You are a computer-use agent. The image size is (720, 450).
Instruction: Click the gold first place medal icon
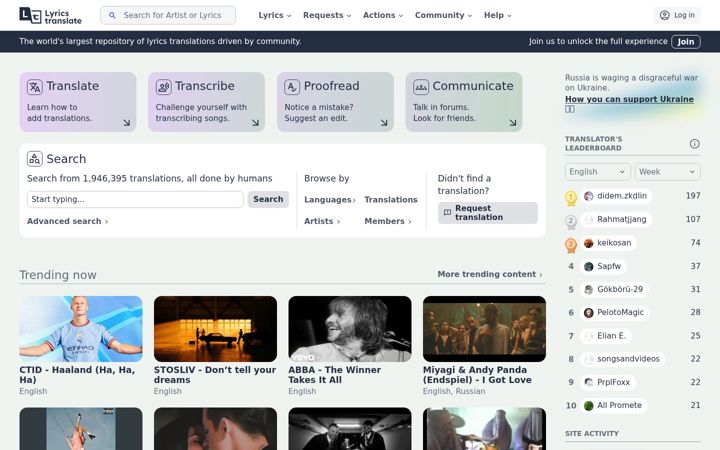pyautogui.click(x=571, y=198)
